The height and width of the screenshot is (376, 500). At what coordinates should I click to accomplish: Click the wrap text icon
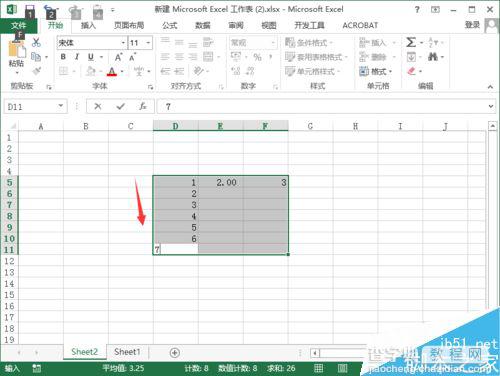click(x=208, y=42)
